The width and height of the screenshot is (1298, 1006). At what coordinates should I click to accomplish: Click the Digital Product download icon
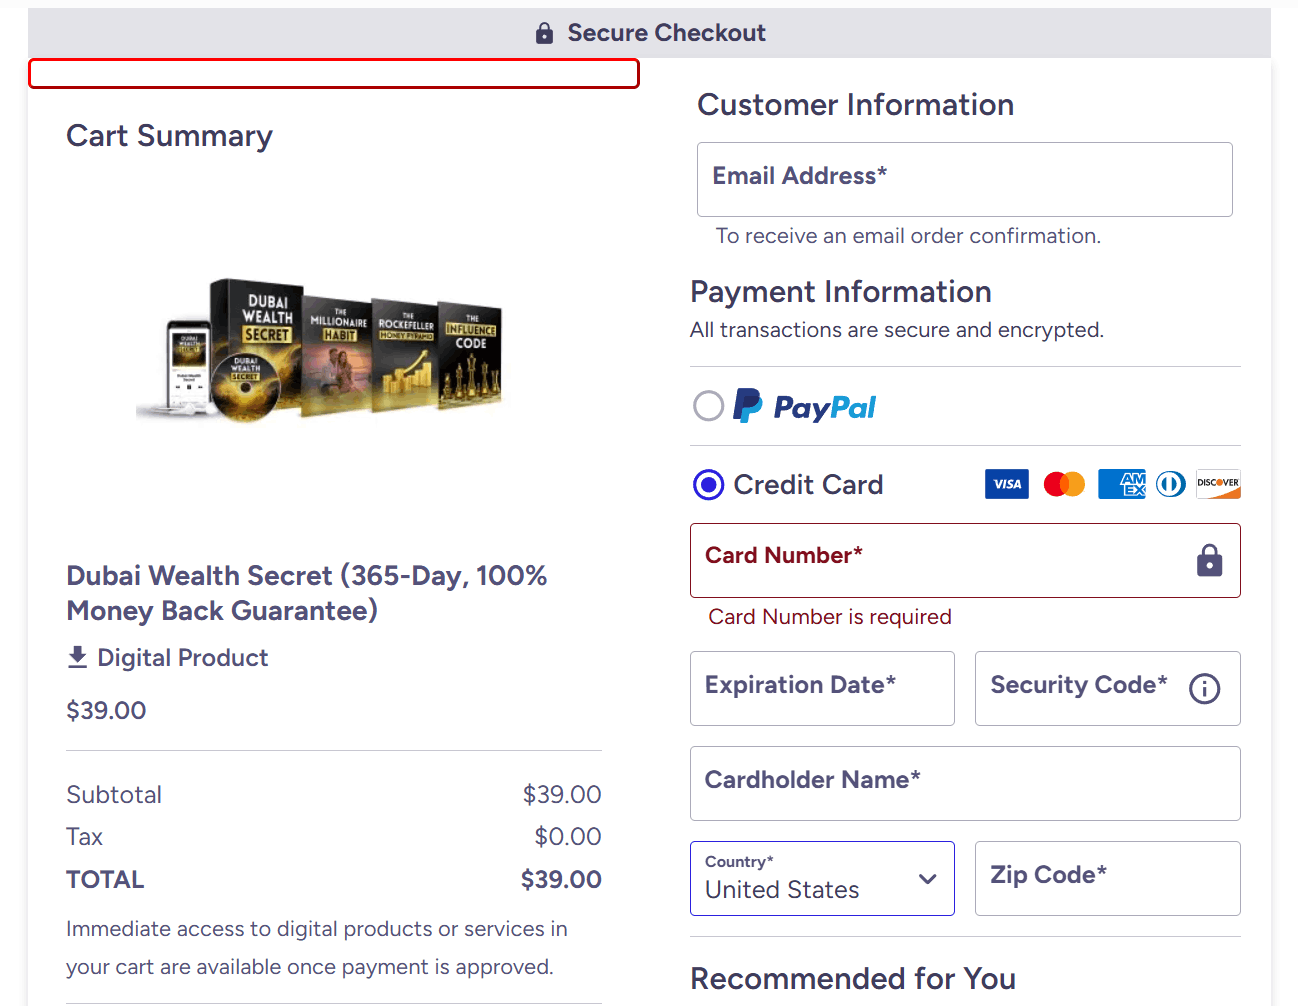(77, 657)
